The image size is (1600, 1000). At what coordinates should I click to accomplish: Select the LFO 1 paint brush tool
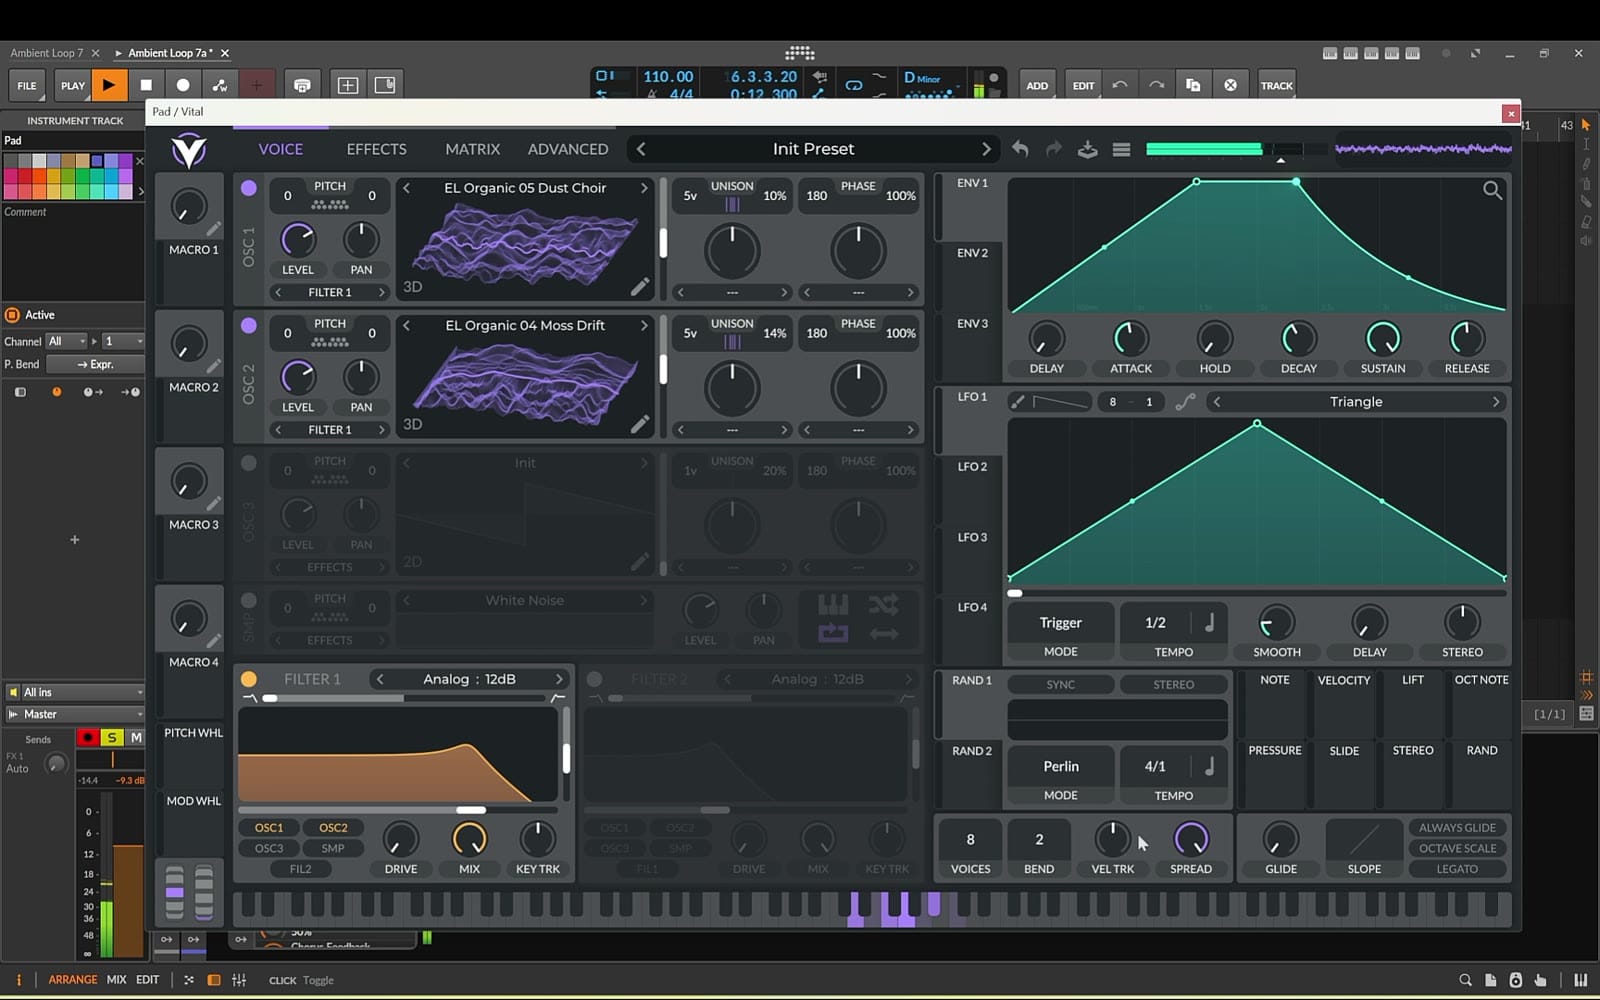[1017, 402]
